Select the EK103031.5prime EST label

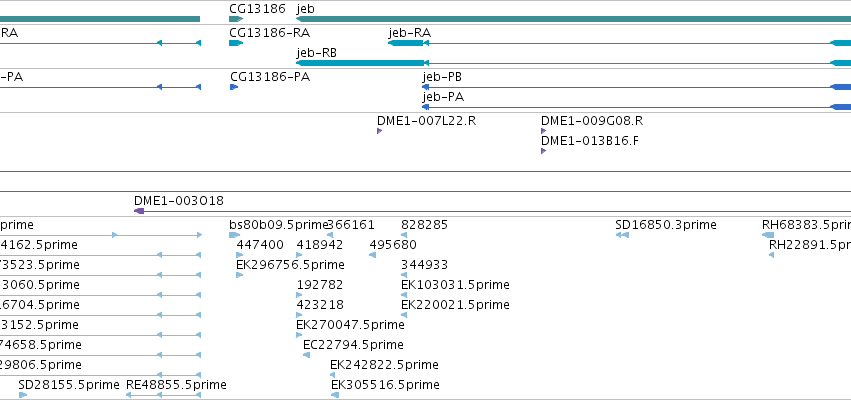pyautogui.click(x=455, y=285)
